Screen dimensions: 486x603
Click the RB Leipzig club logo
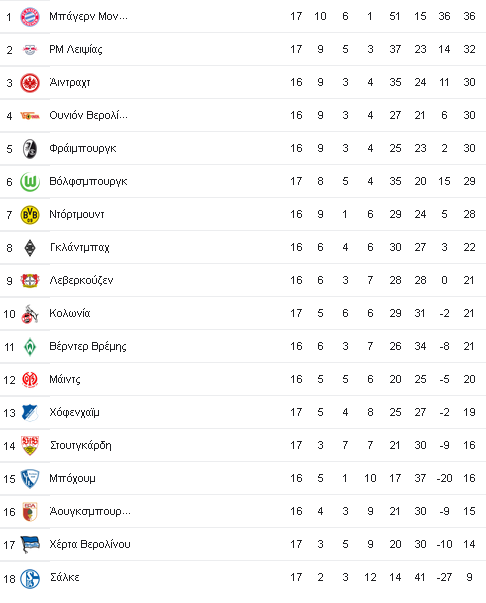point(30,50)
